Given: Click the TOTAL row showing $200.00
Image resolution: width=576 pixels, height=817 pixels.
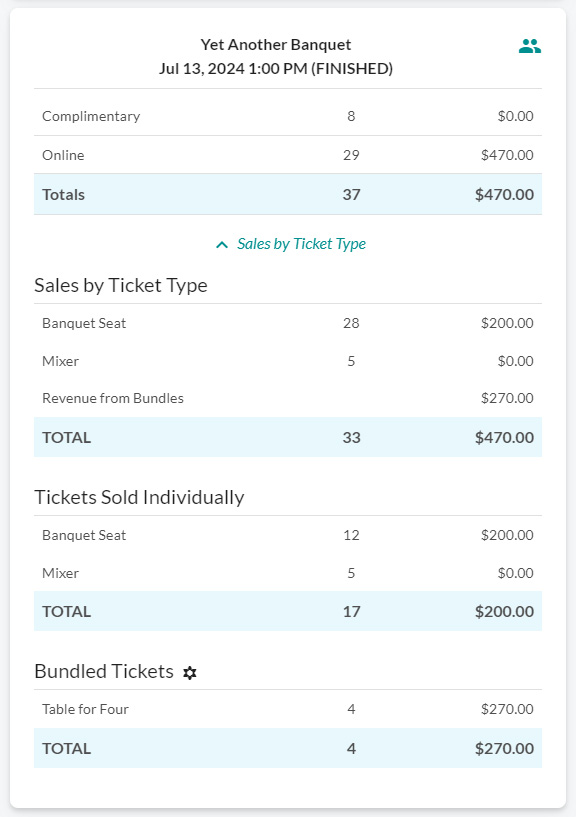Looking at the screenshot, I should click(288, 611).
